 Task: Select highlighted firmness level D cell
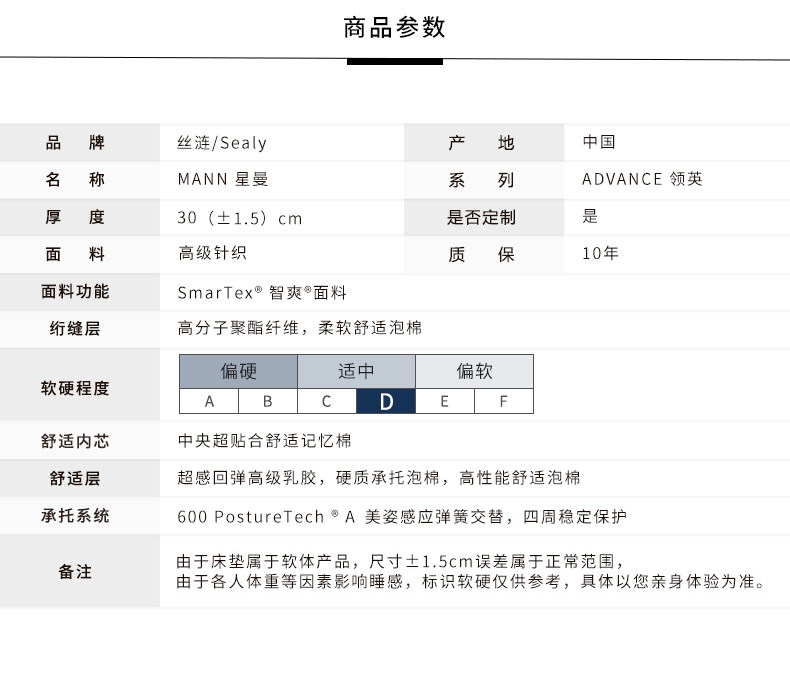point(386,401)
